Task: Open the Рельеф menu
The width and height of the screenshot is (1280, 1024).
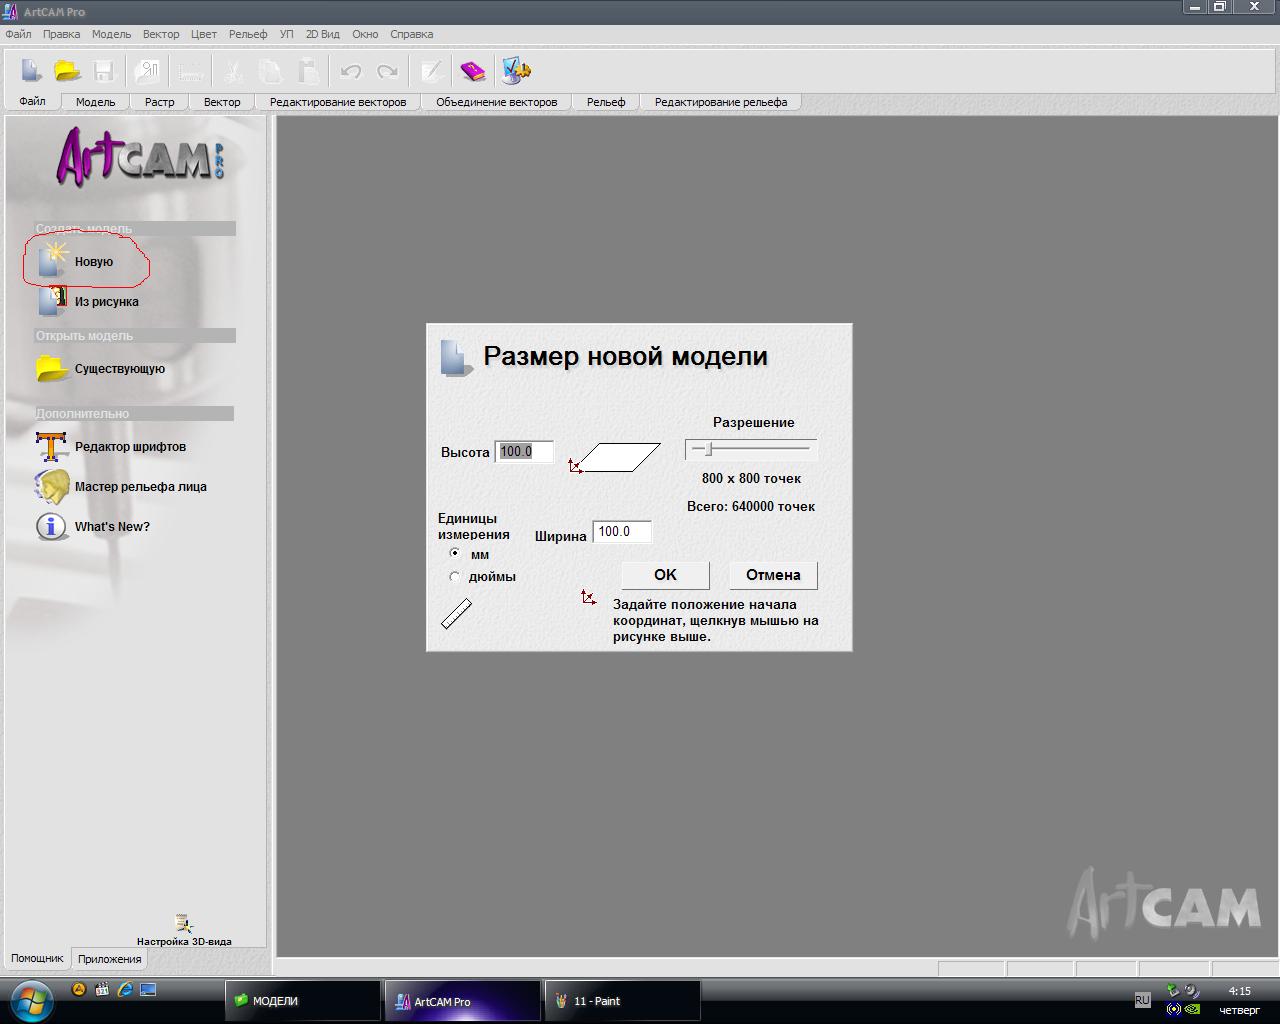Action: 247,34
